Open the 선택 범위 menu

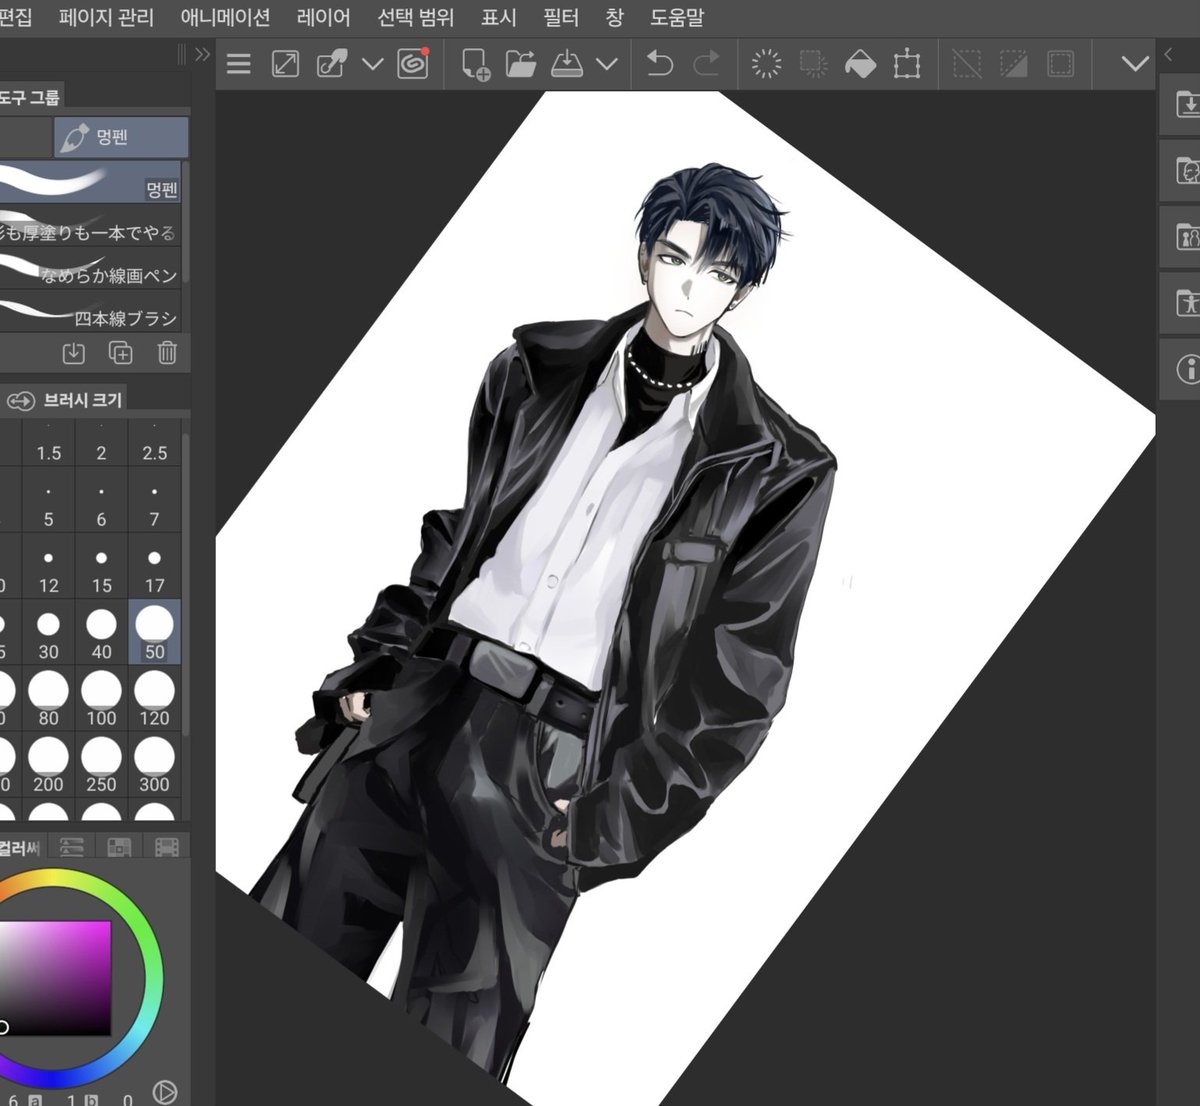point(415,17)
